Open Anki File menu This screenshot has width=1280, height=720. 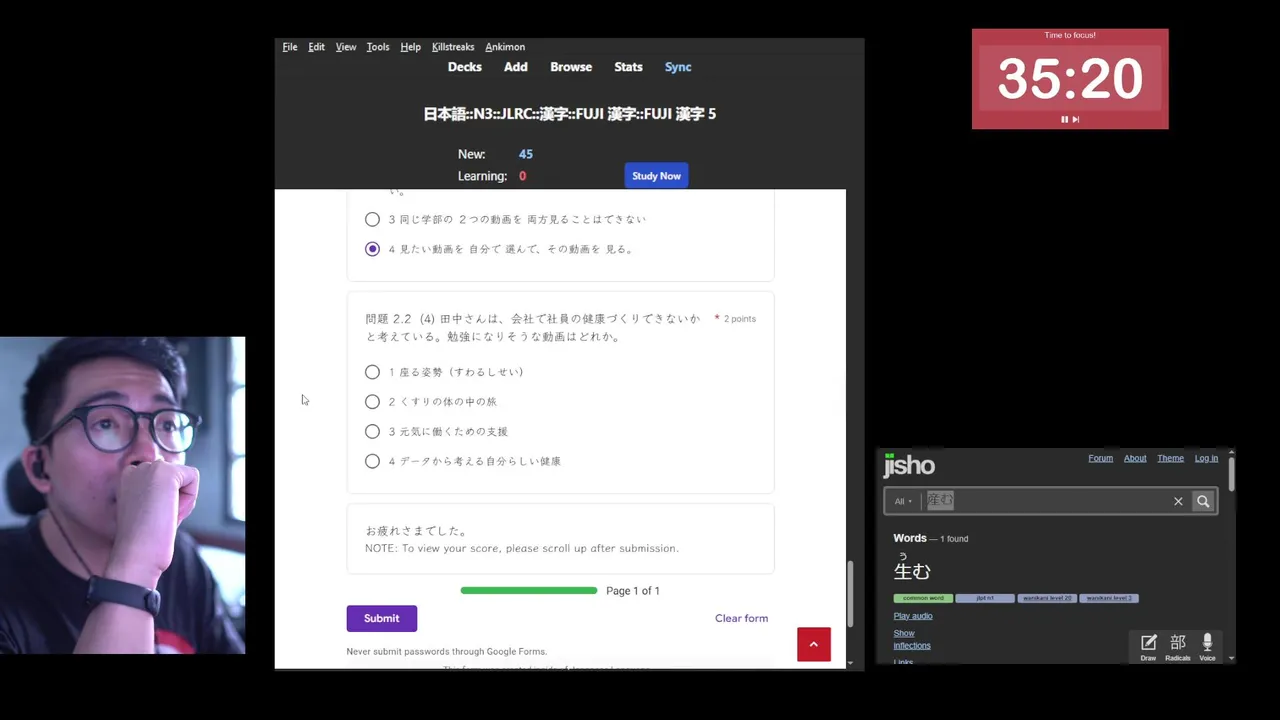pyautogui.click(x=290, y=47)
